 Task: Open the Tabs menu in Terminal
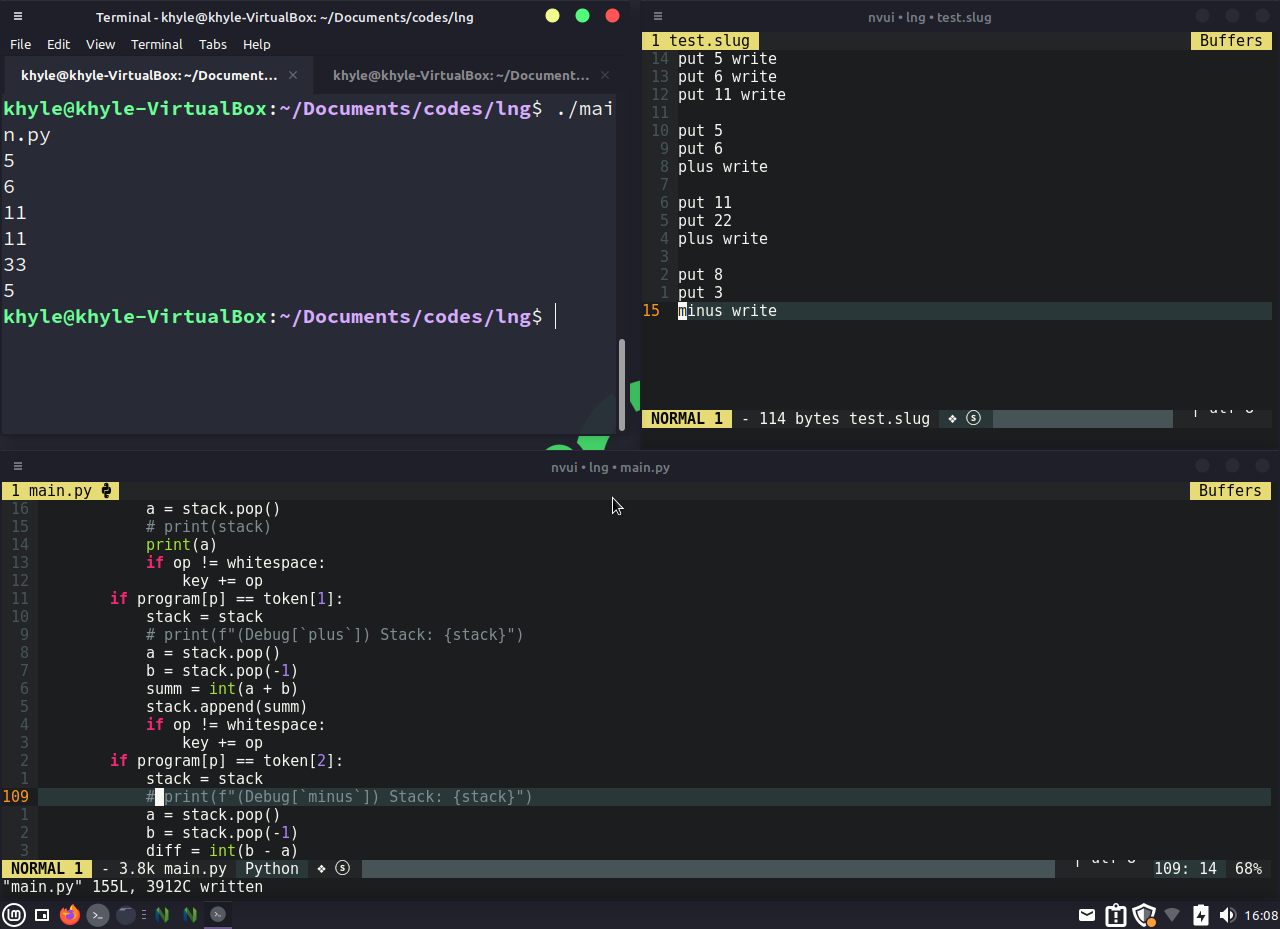[212, 44]
